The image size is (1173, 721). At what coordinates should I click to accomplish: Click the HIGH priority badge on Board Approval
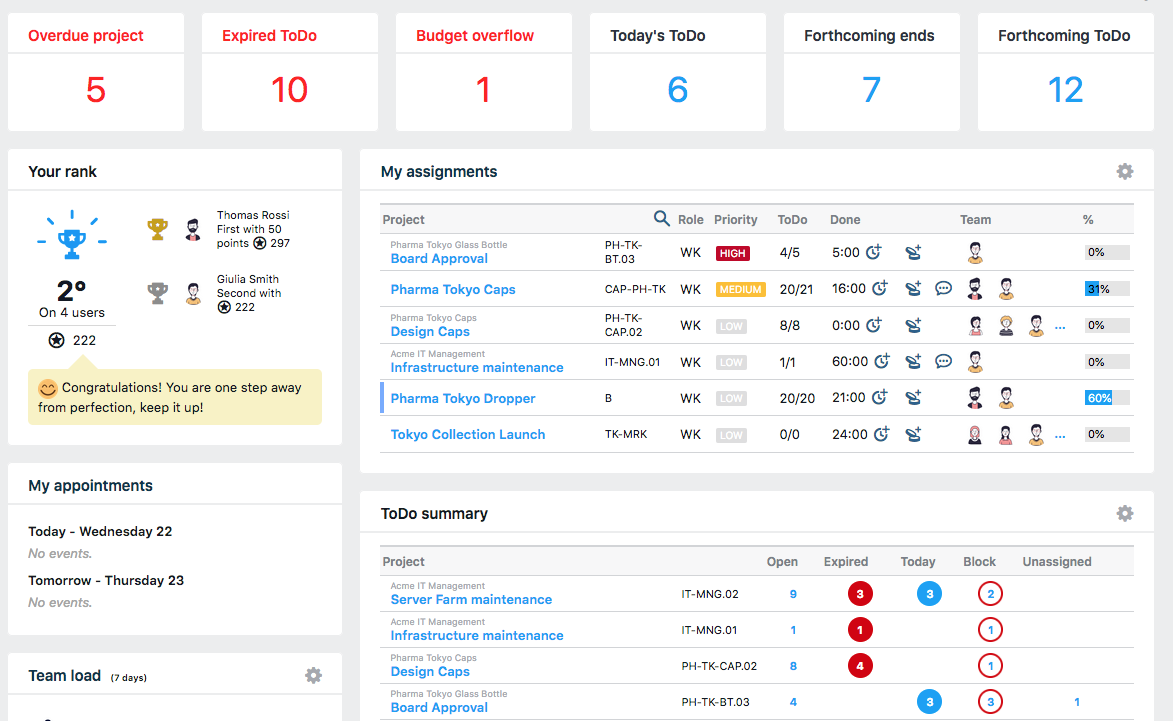733,253
